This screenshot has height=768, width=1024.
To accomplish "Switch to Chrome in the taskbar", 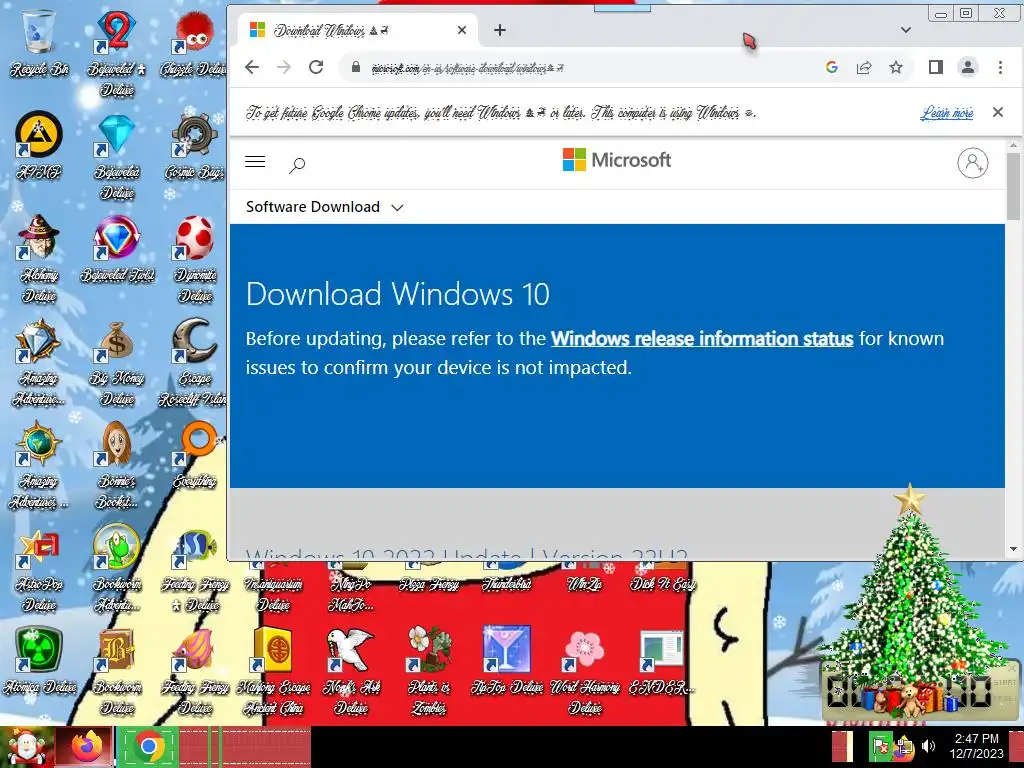I will click(x=149, y=747).
